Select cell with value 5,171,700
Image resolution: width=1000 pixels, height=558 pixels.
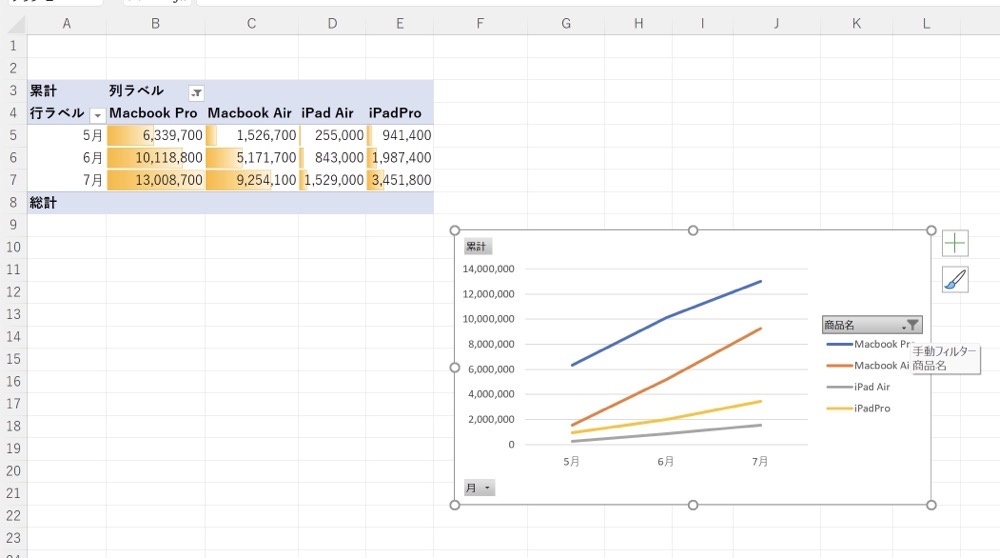pyautogui.click(x=251, y=158)
